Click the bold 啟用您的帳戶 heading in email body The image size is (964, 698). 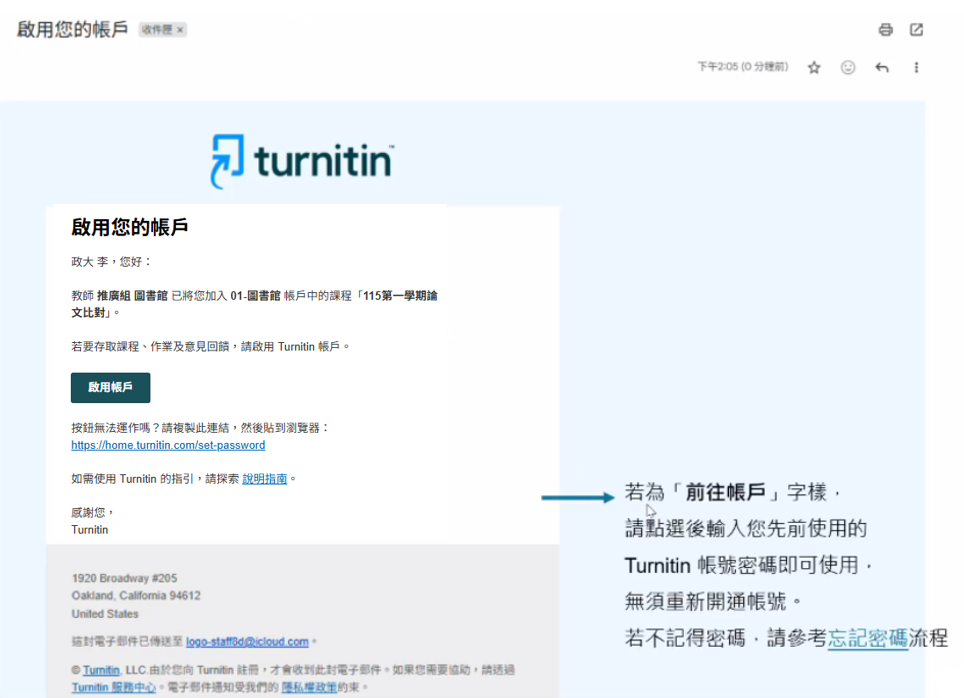[x=130, y=227]
